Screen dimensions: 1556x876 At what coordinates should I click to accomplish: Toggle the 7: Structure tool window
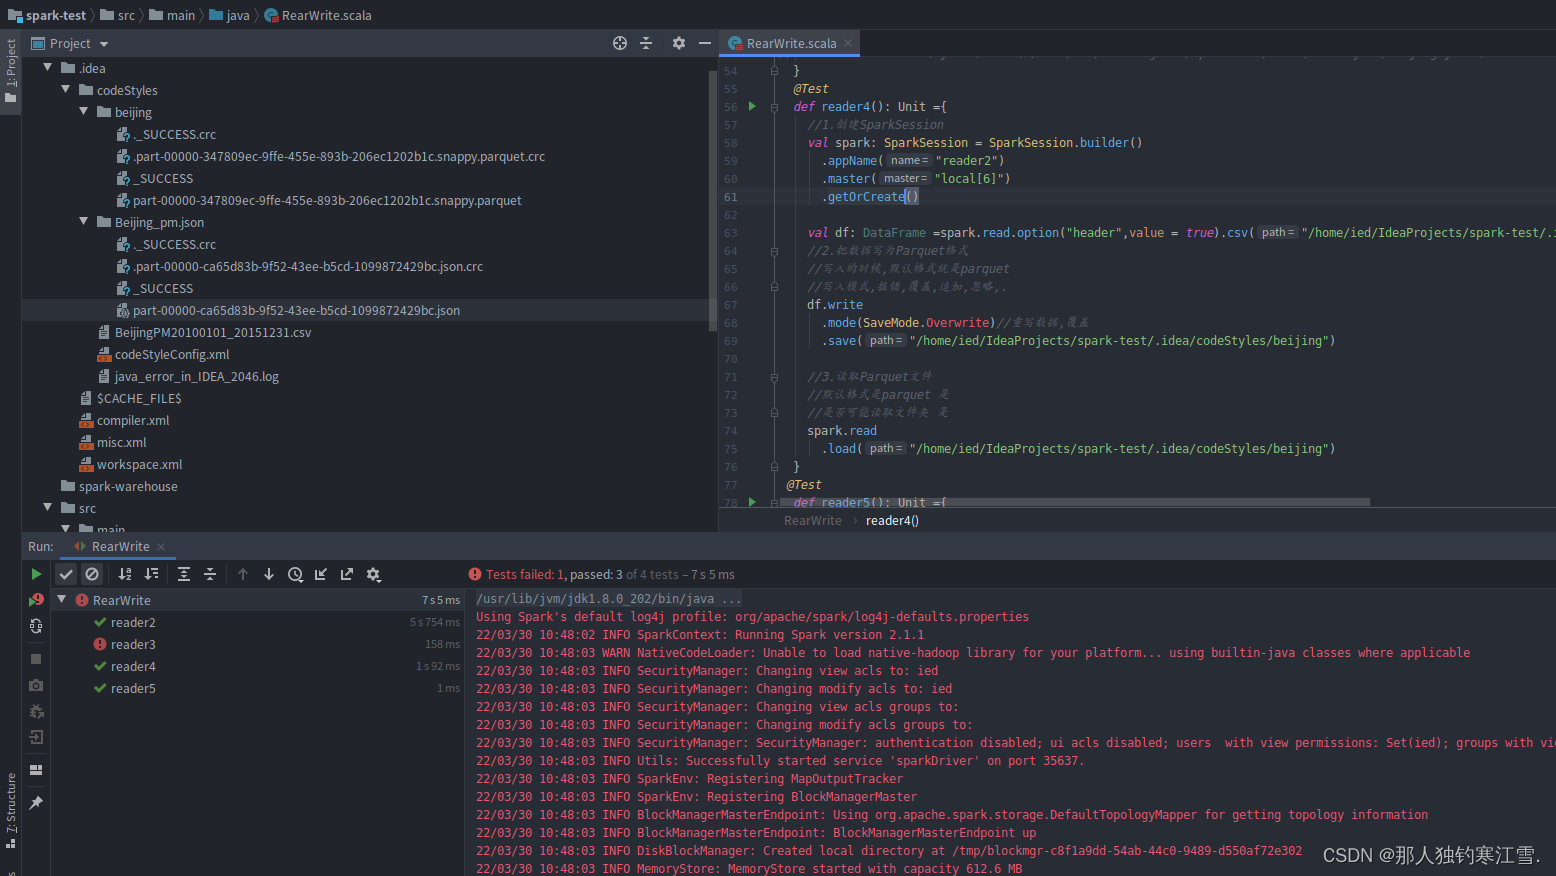(x=10, y=811)
